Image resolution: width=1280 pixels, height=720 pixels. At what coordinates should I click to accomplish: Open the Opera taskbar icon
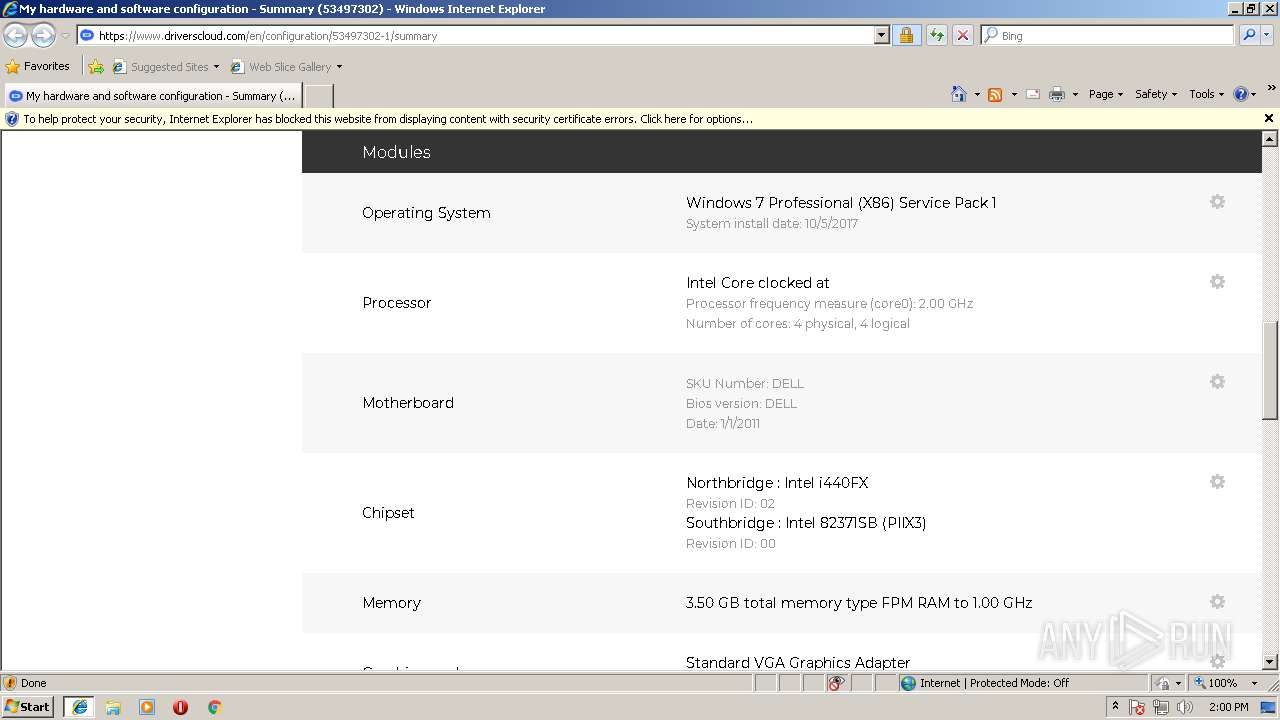(180, 707)
